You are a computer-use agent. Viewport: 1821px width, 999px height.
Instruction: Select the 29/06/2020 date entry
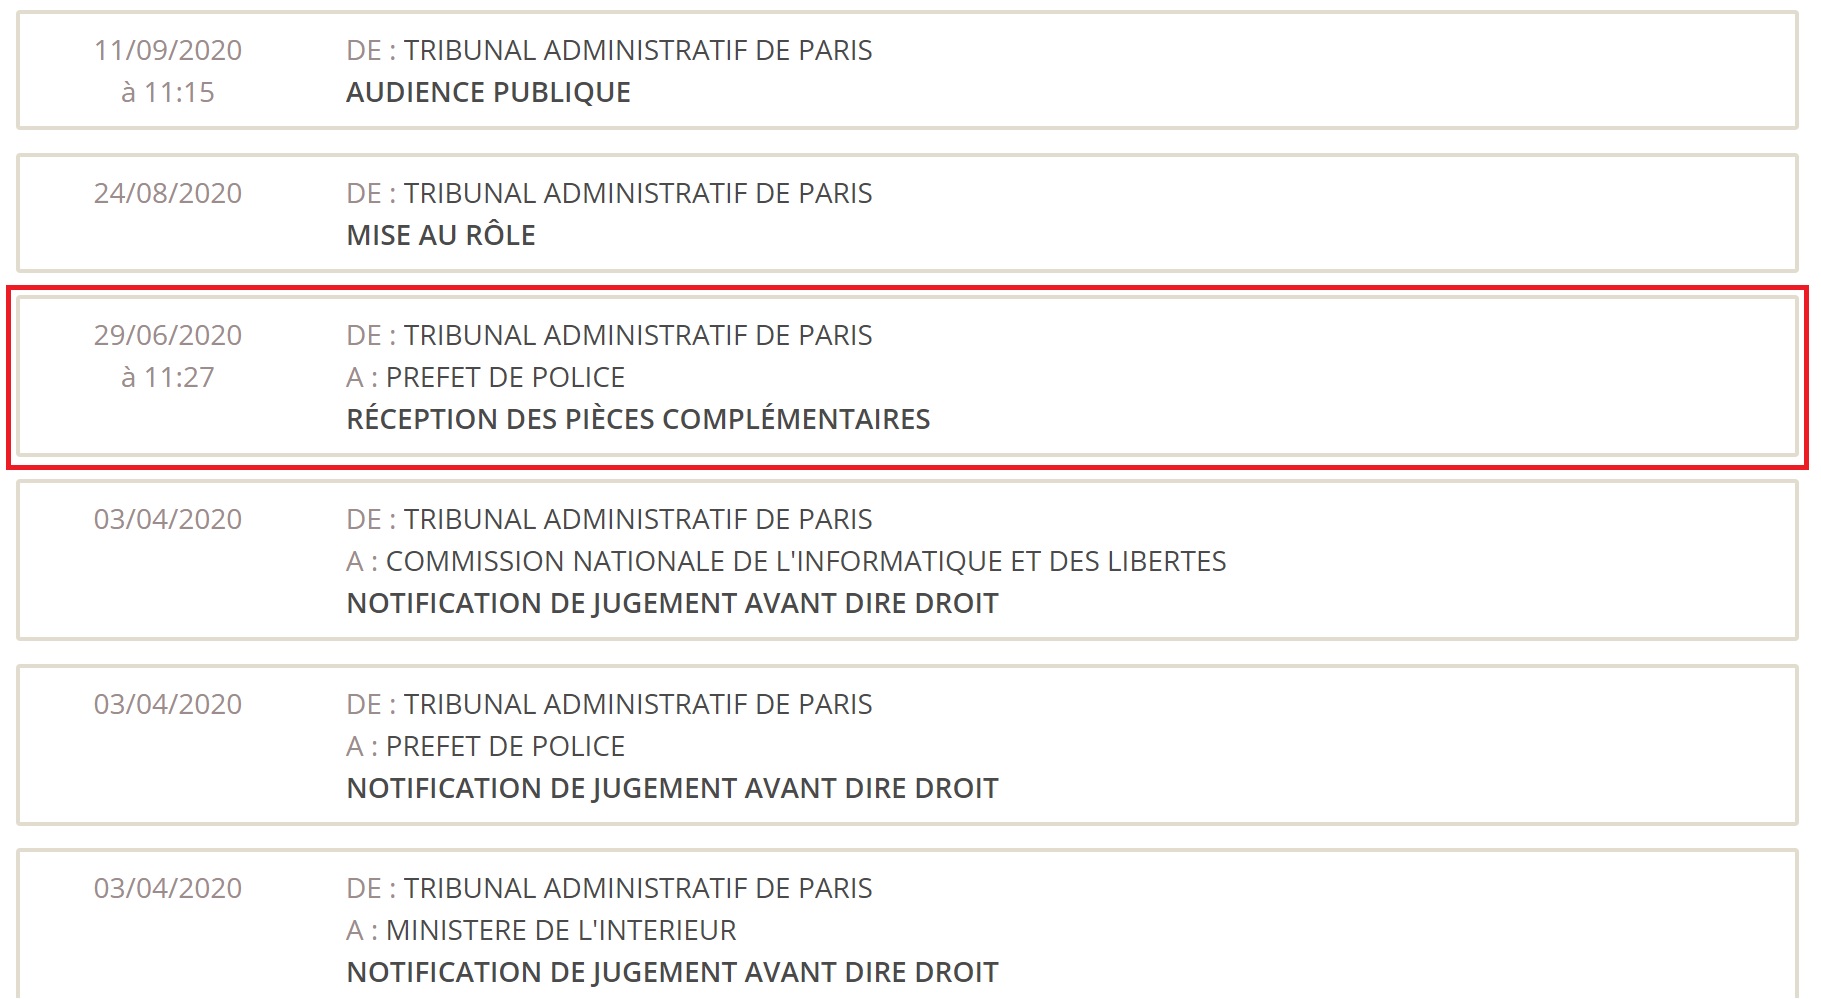point(168,335)
